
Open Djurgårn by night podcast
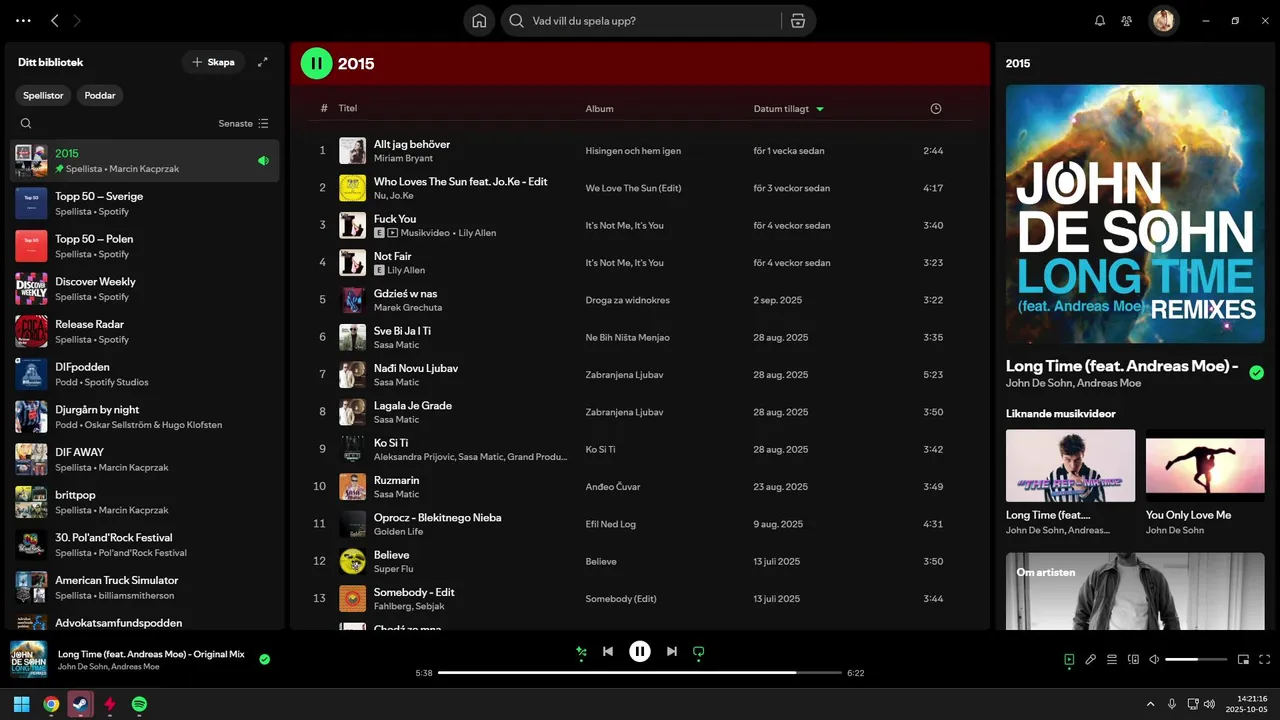pos(145,417)
